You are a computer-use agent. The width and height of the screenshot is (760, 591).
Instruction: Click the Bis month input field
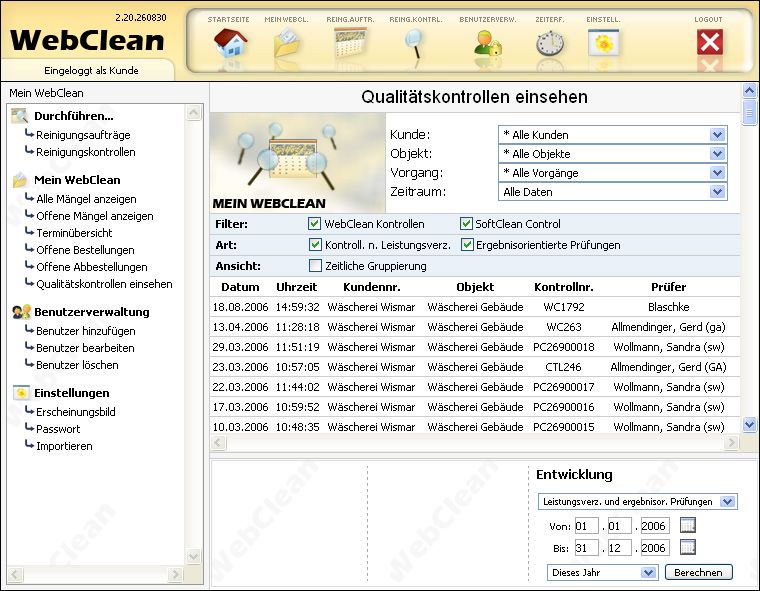[x=620, y=548]
